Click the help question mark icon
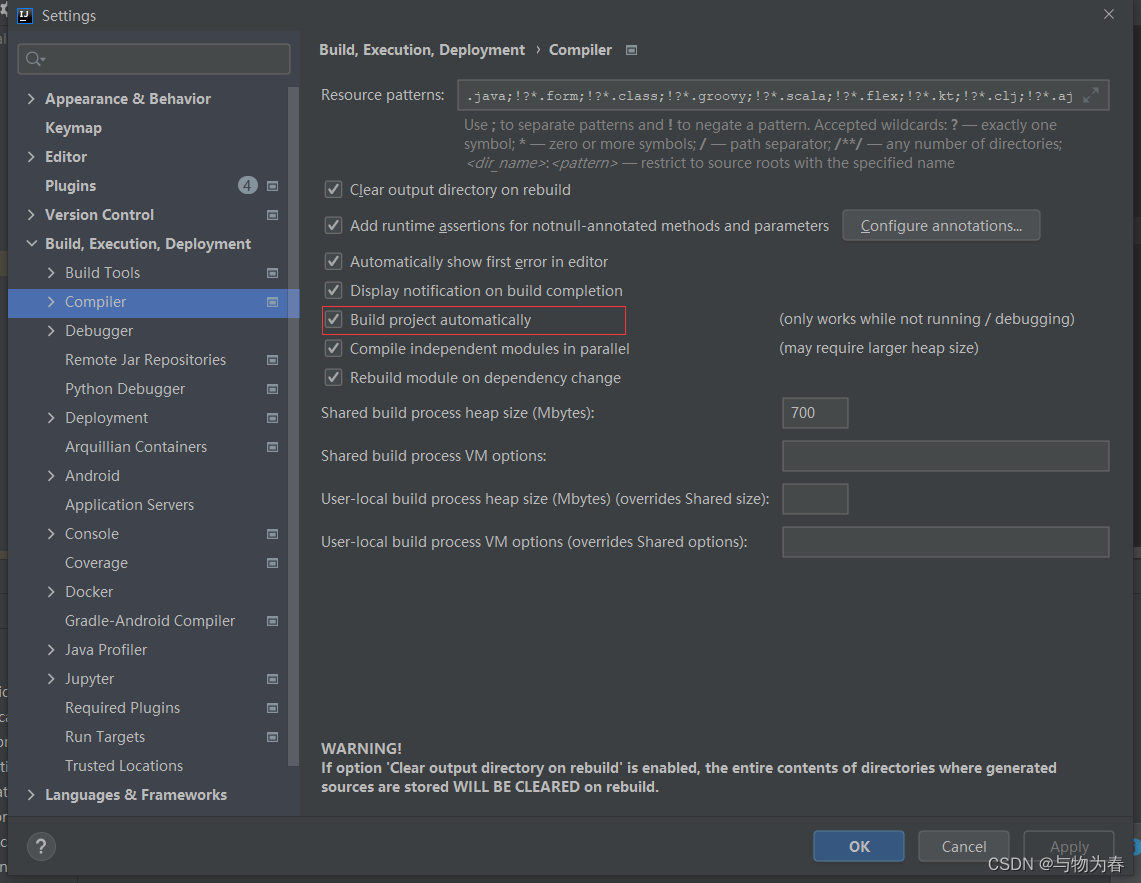This screenshot has height=883, width=1141. point(40,846)
